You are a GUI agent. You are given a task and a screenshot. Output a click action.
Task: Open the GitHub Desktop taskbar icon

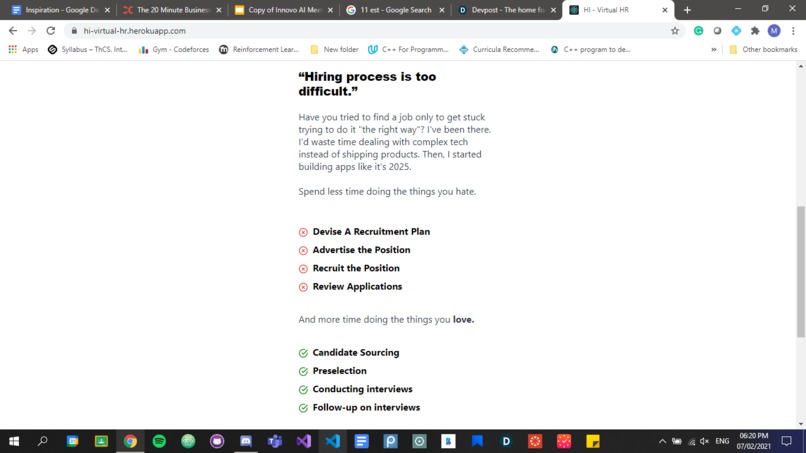click(x=217, y=441)
